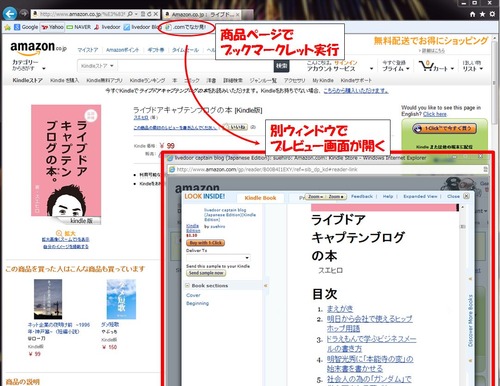This screenshot has width=500, height=386.
Task: Open the カテゴリー category dropdown
Action: (x=29, y=65)
